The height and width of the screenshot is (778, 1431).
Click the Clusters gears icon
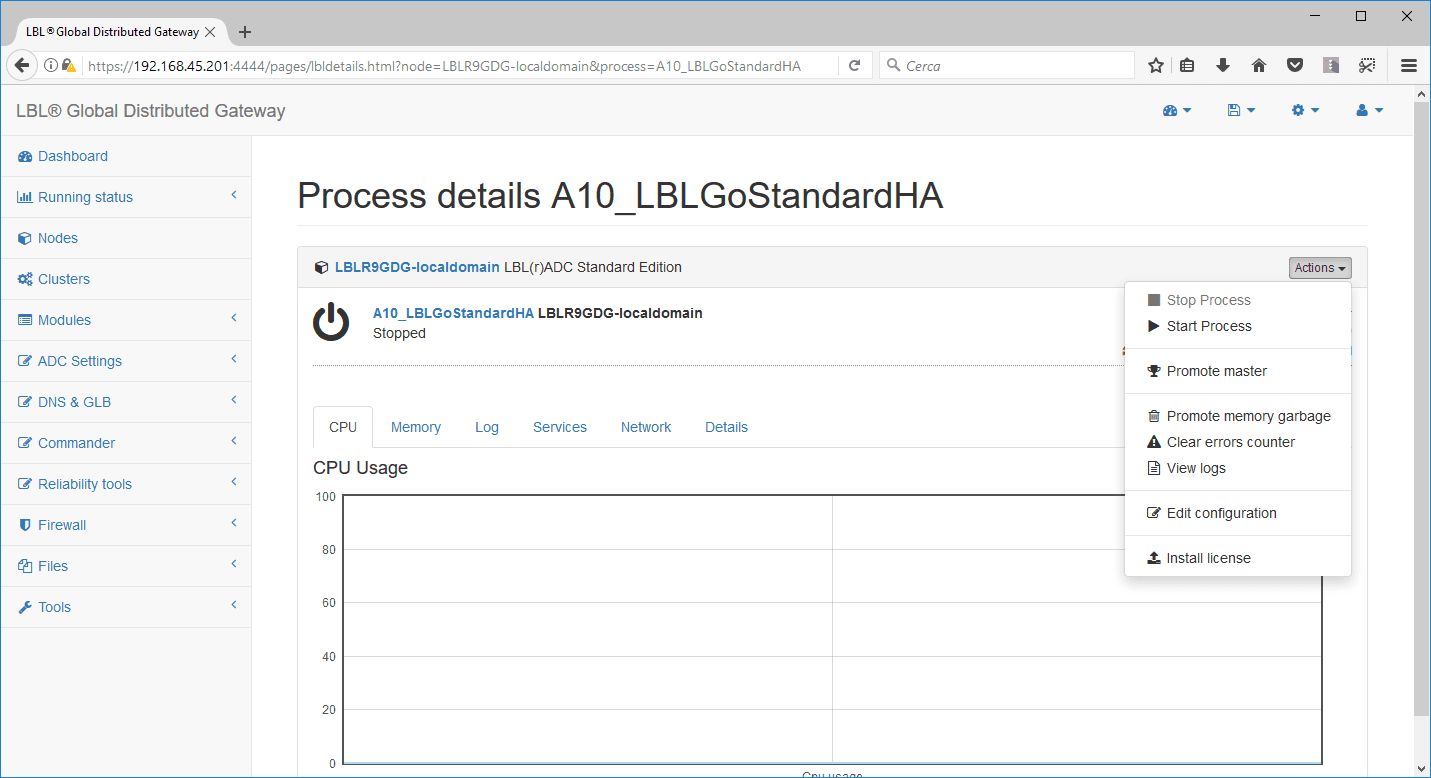pyautogui.click(x=25, y=280)
